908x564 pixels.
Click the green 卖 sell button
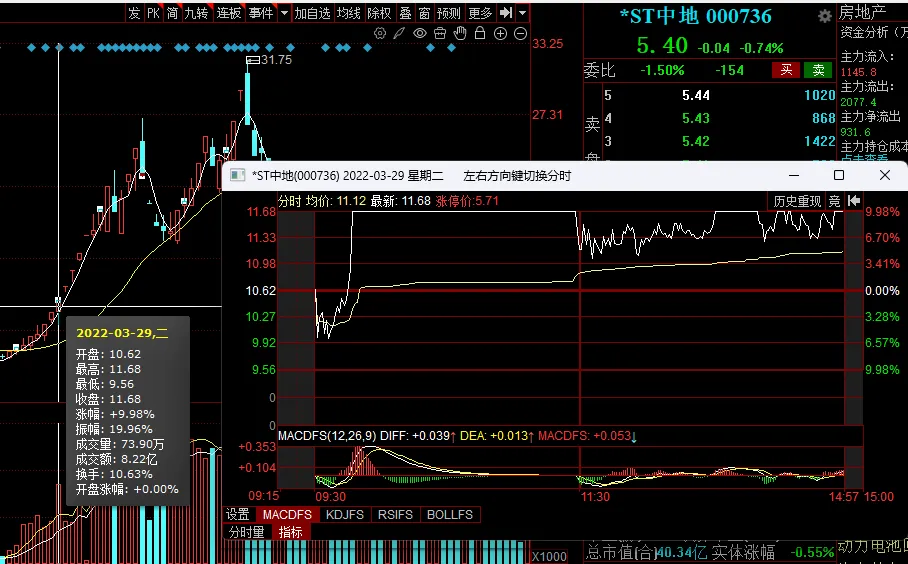tap(818, 70)
